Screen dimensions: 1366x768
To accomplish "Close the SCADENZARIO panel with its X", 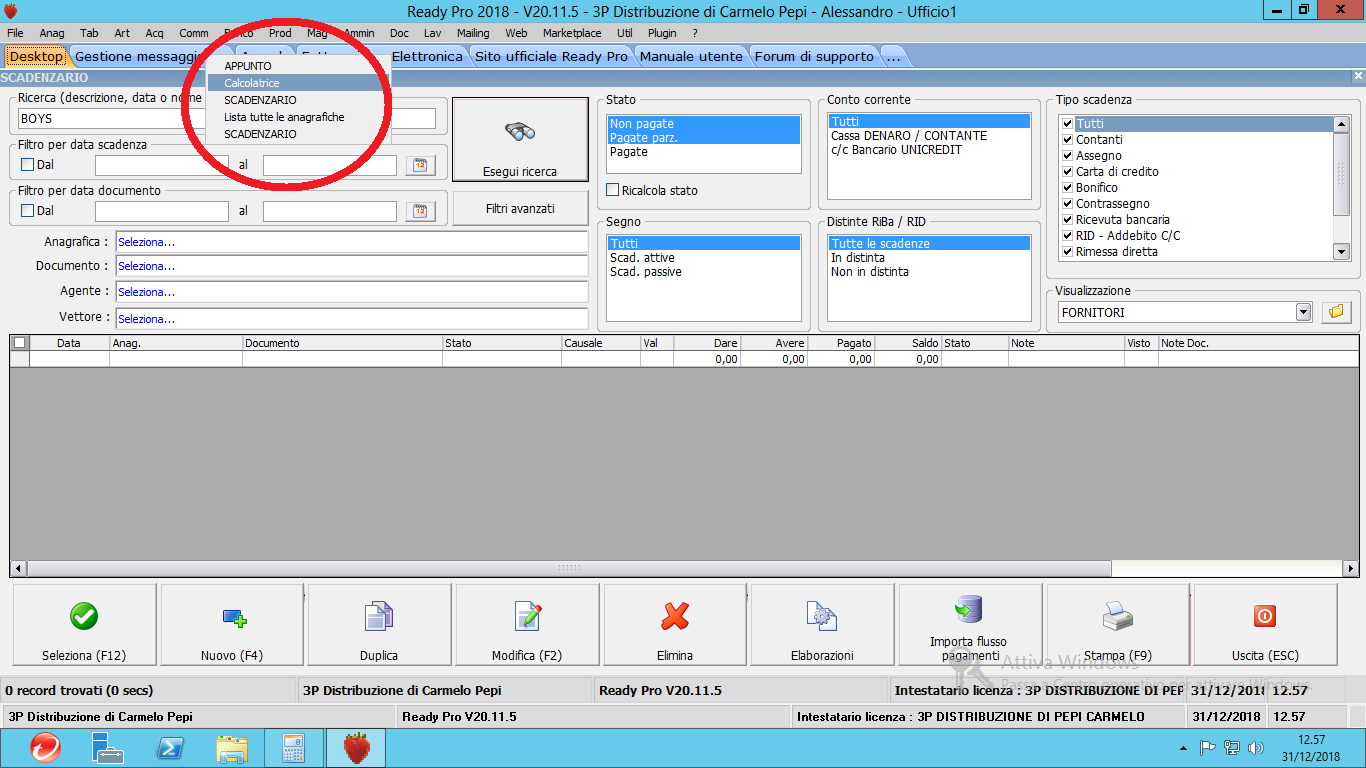I will coord(1358,77).
